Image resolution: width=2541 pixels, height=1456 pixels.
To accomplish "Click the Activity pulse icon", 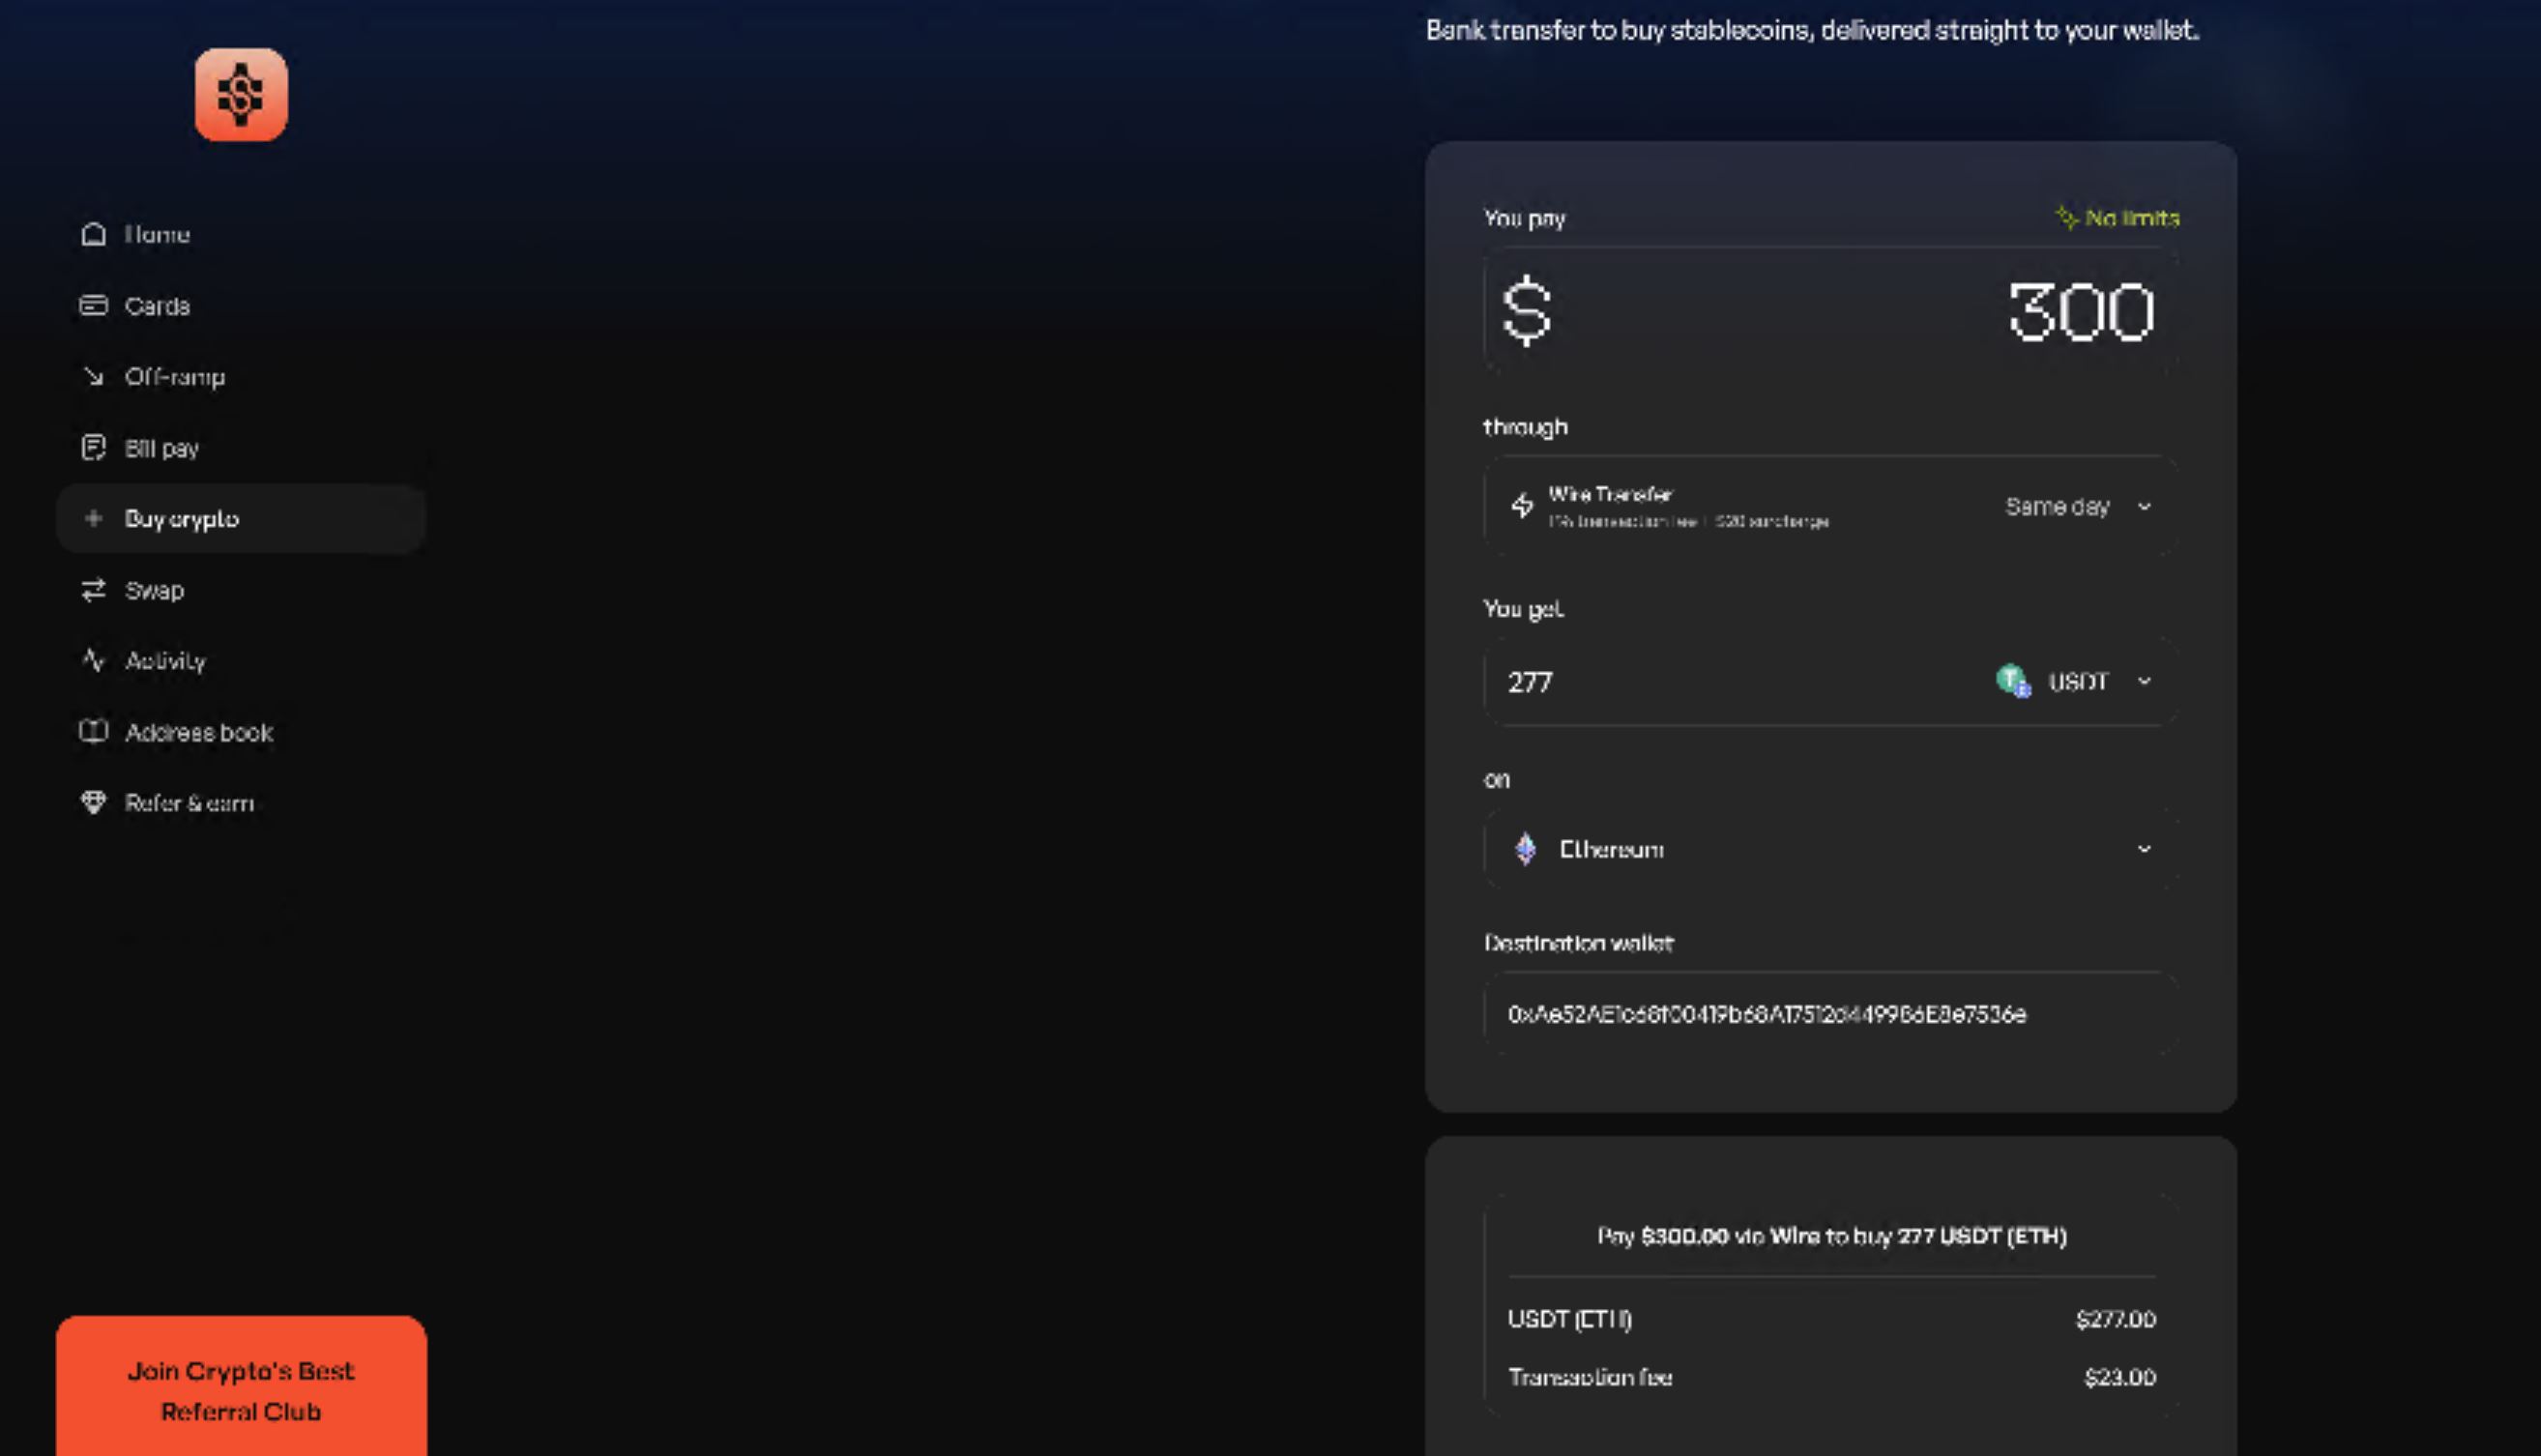I will tap(93, 660).
